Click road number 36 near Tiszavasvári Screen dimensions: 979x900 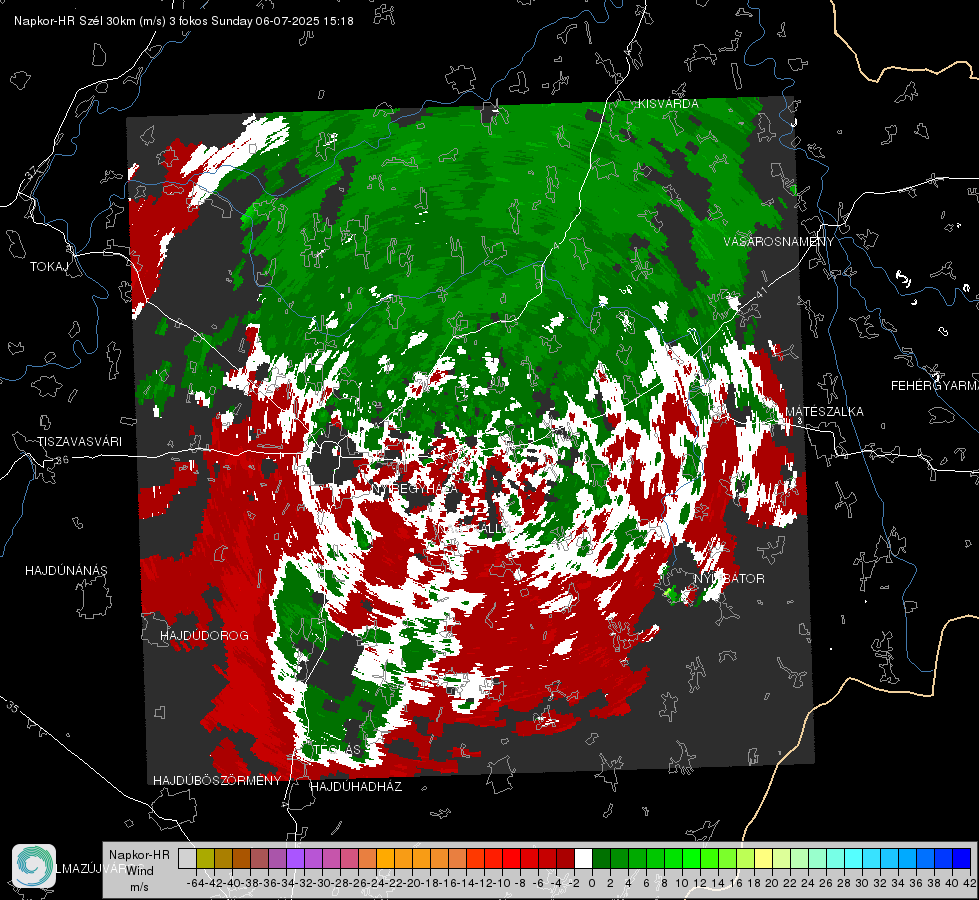point(62,460)
